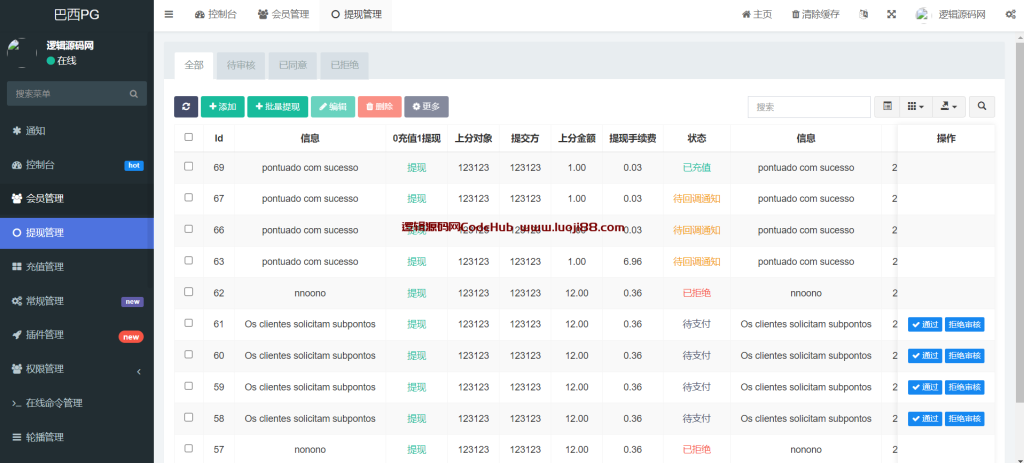The height and width of the screenshot is (463, 1024).
Task: Click the 主页 home link
Action: pos(757,14)
